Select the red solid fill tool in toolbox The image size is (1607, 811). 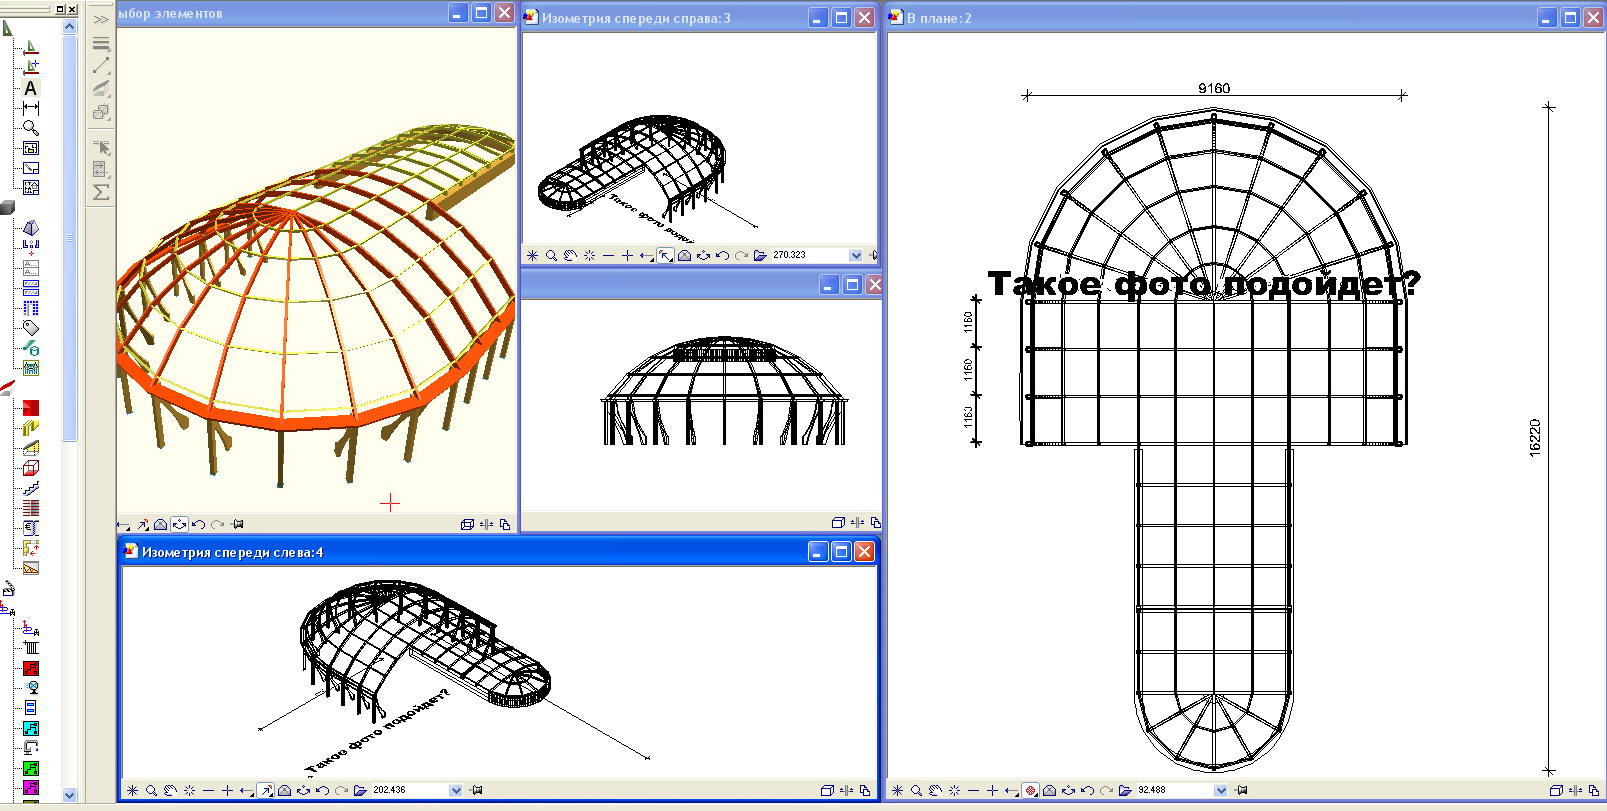(30, 408)
